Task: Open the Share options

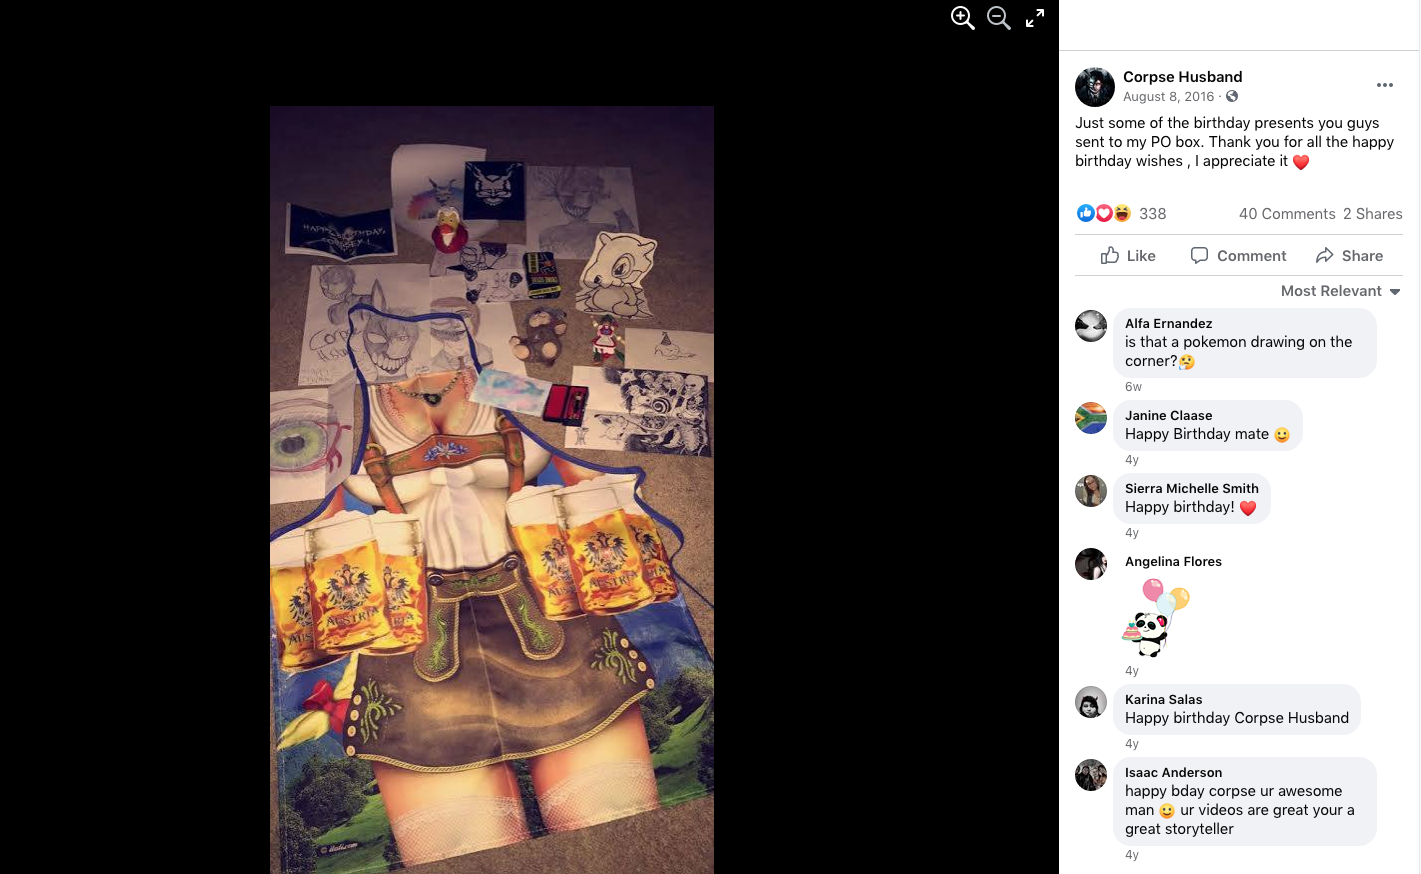Action: pyautogui.click(x=1349, y=255)
